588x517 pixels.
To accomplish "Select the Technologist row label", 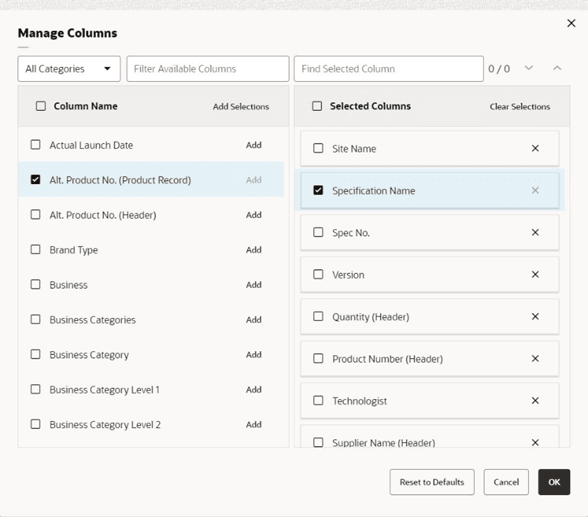I will click(360, 401).
